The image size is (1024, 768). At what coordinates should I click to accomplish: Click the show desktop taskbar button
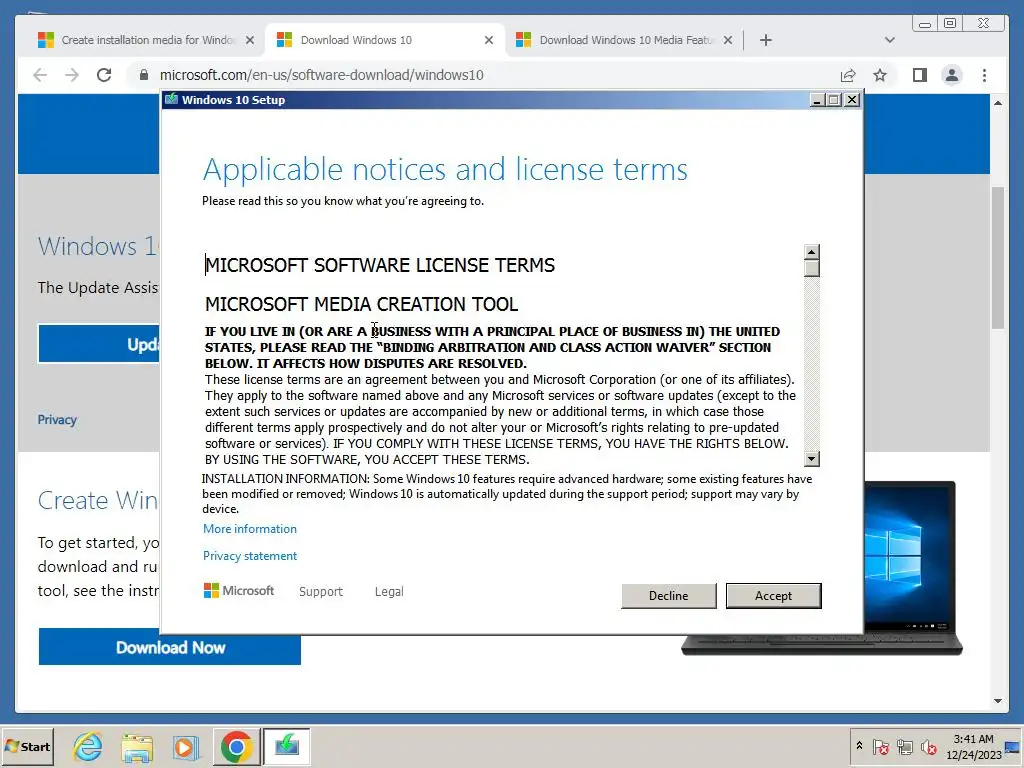tap(1014, 746)
